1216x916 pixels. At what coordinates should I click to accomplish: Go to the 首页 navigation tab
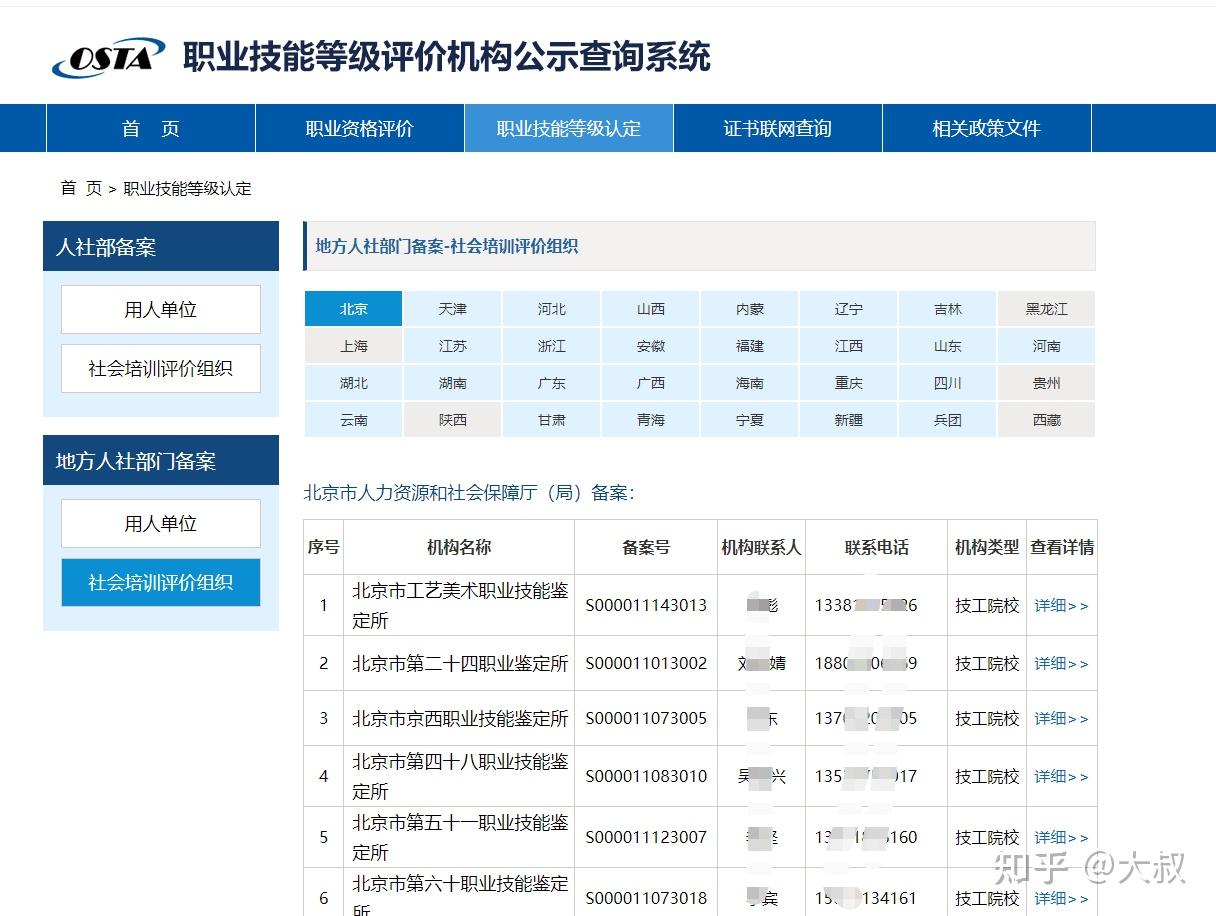(151, 128)
